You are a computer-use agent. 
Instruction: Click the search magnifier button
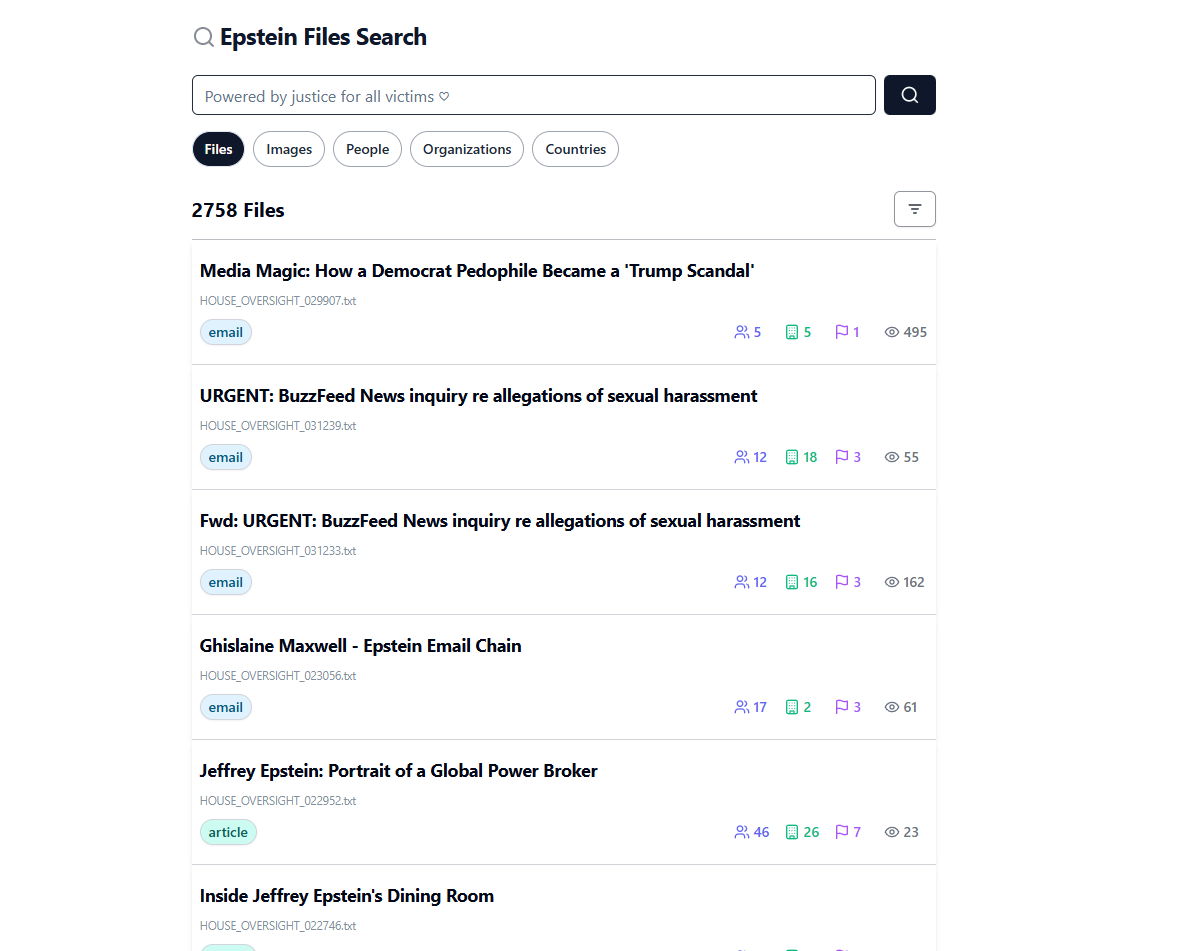[909, 94]
